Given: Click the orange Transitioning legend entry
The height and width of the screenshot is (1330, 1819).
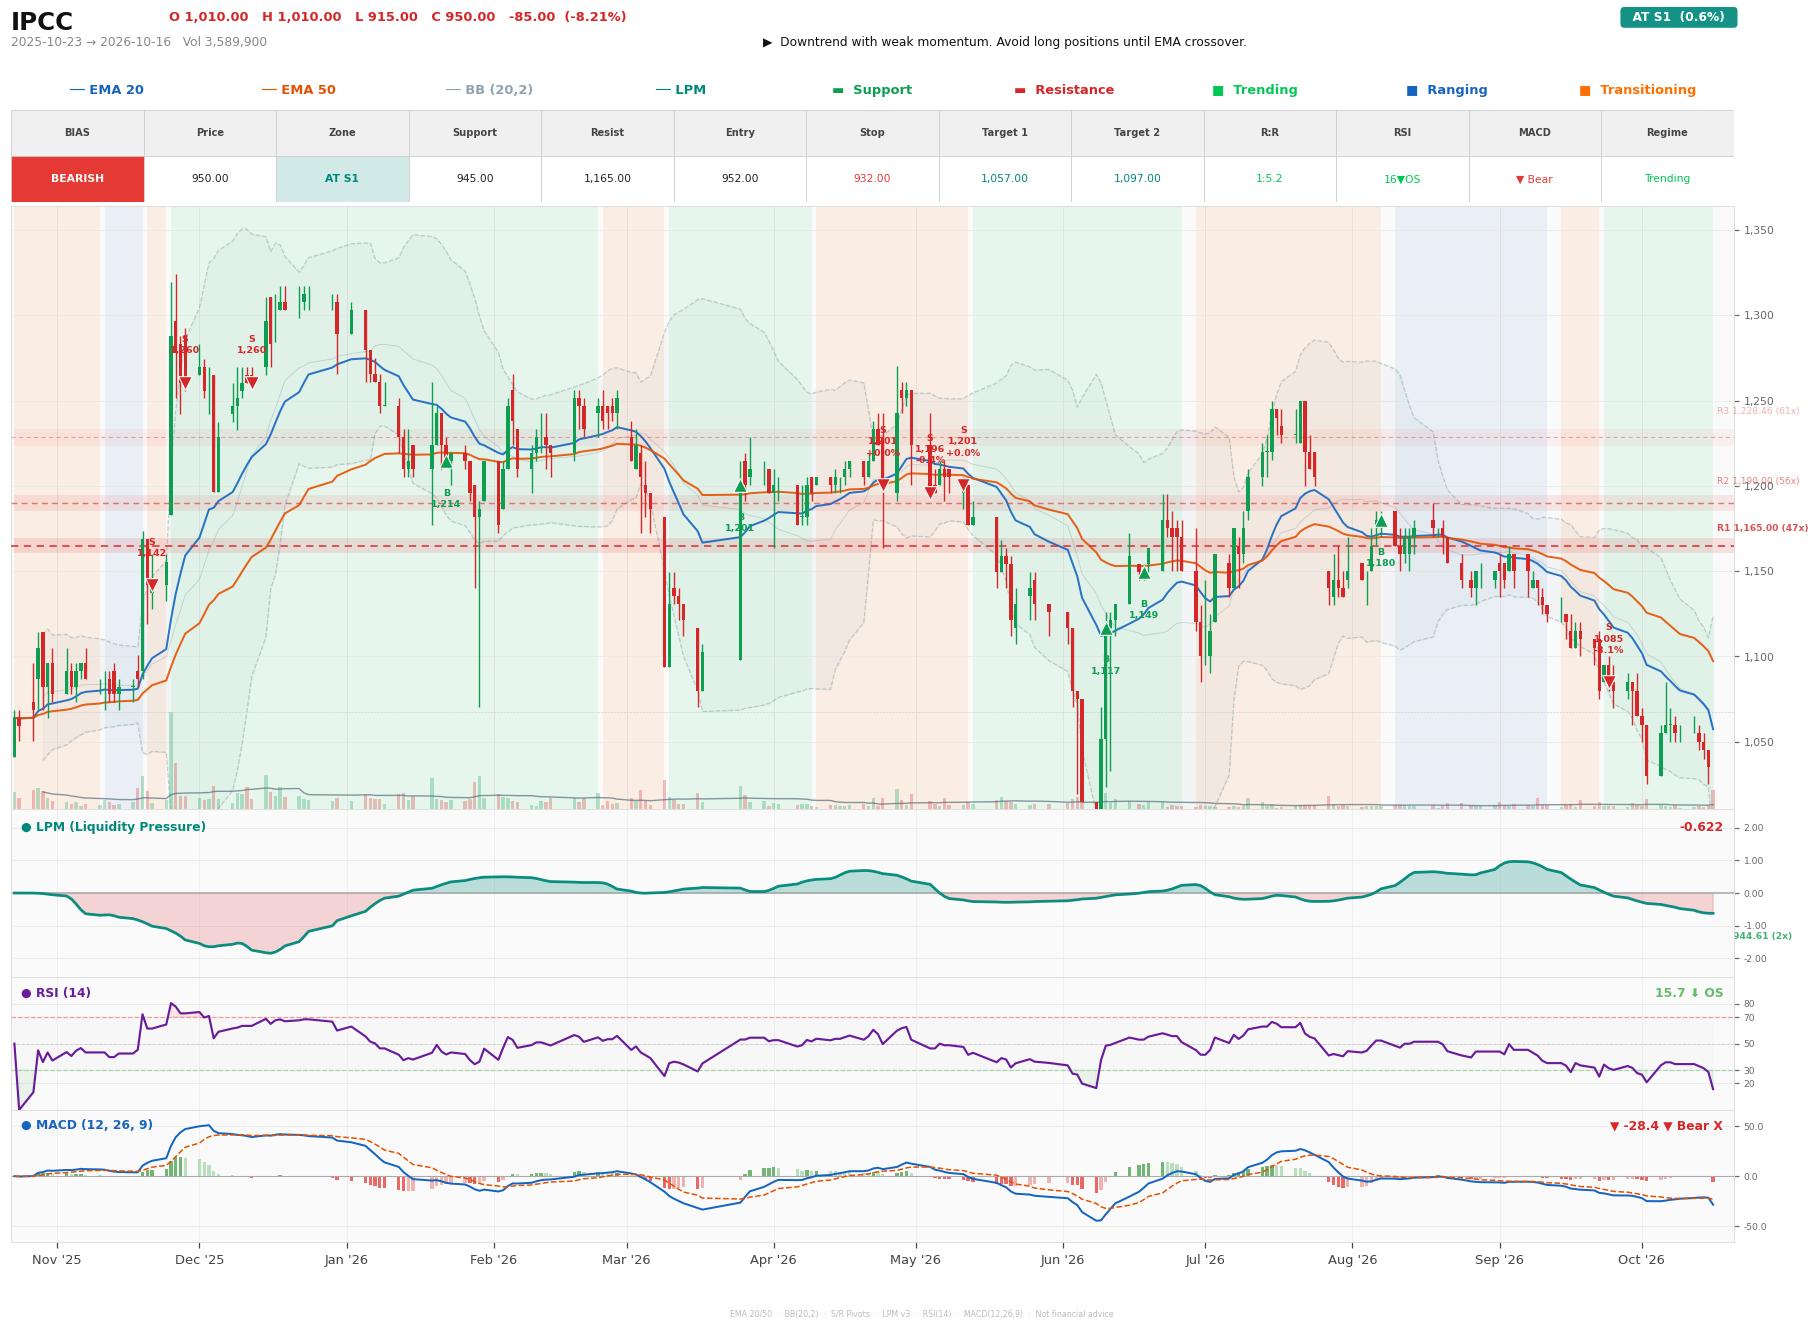Looking at the screenshot, I should 1638,90.
